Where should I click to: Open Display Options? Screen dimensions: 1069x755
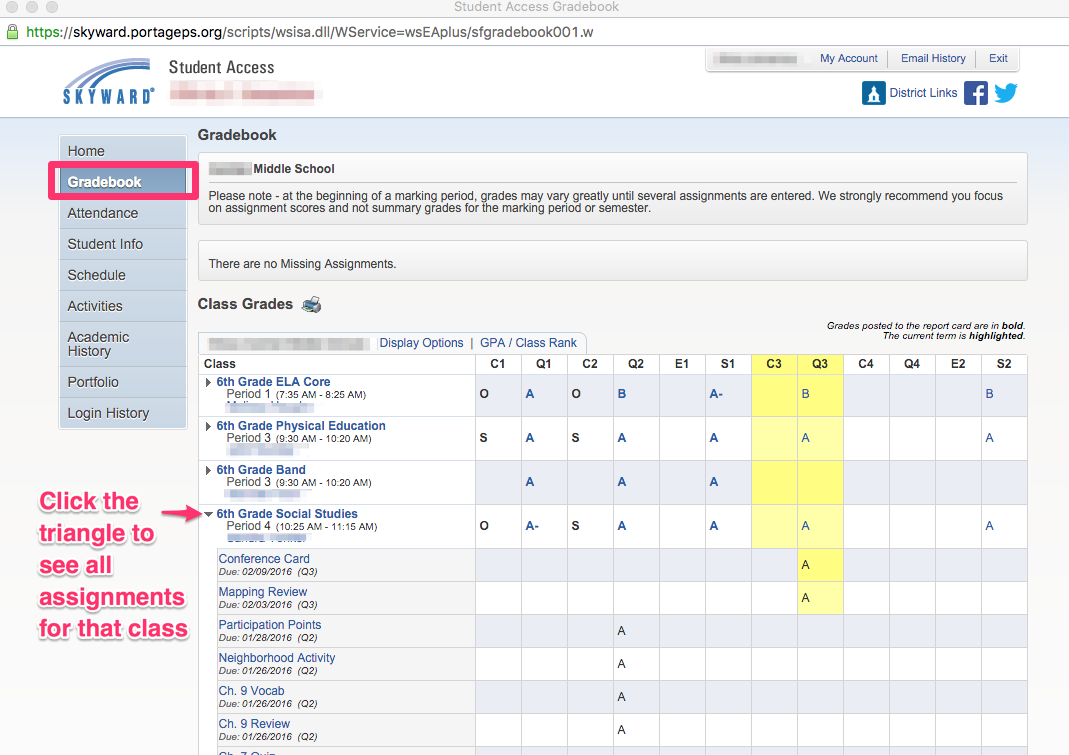click(421, 343)
